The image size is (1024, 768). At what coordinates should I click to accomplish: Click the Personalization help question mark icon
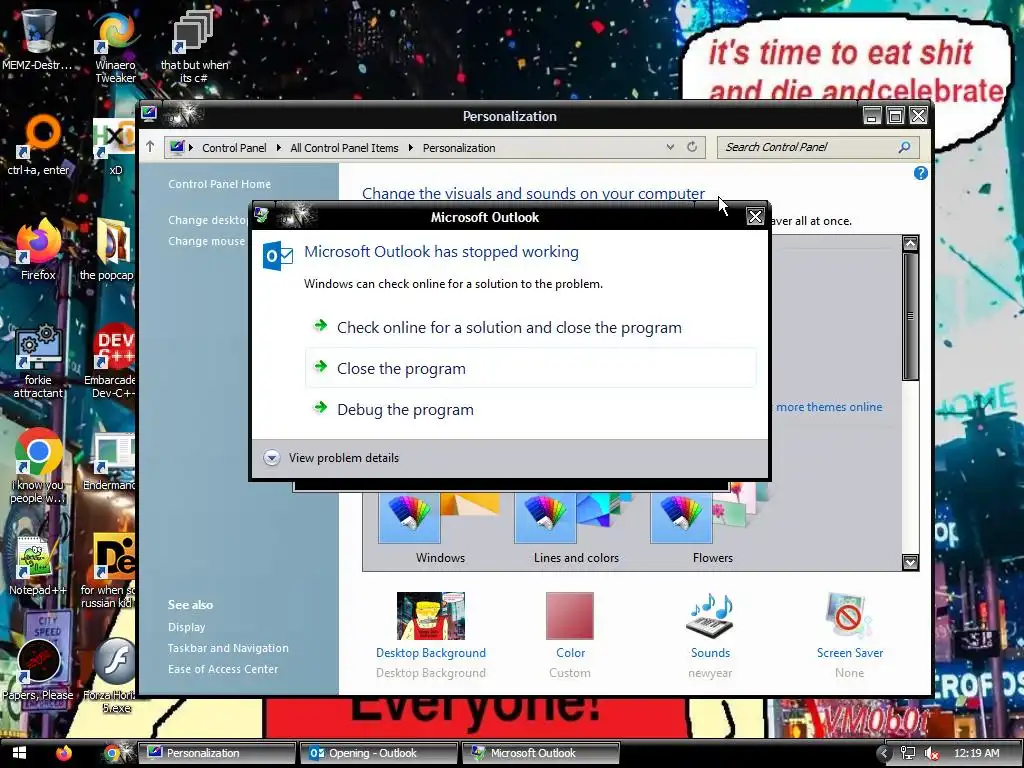click(x=921, y=173)
